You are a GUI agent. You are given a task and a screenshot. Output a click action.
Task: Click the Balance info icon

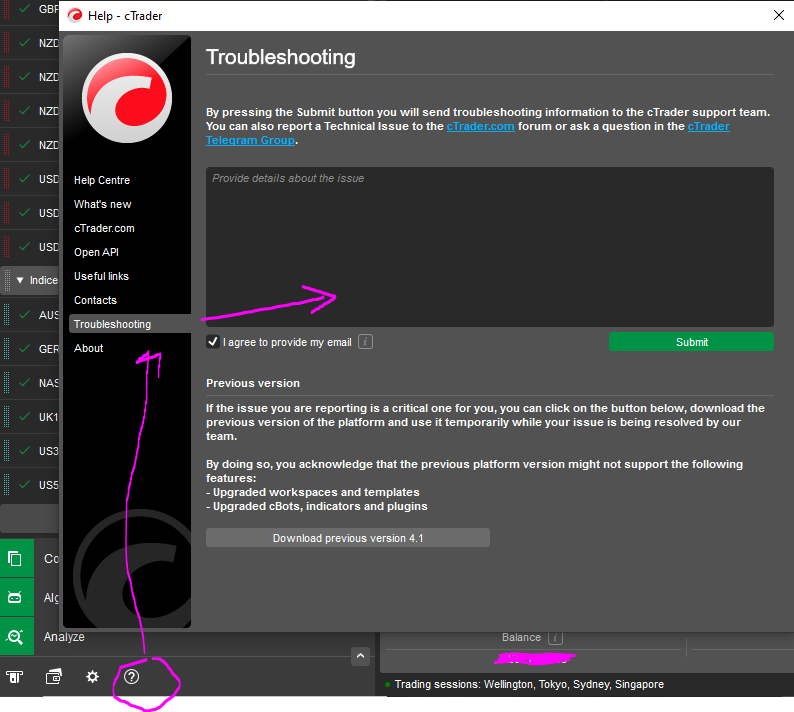coord(555,638)
